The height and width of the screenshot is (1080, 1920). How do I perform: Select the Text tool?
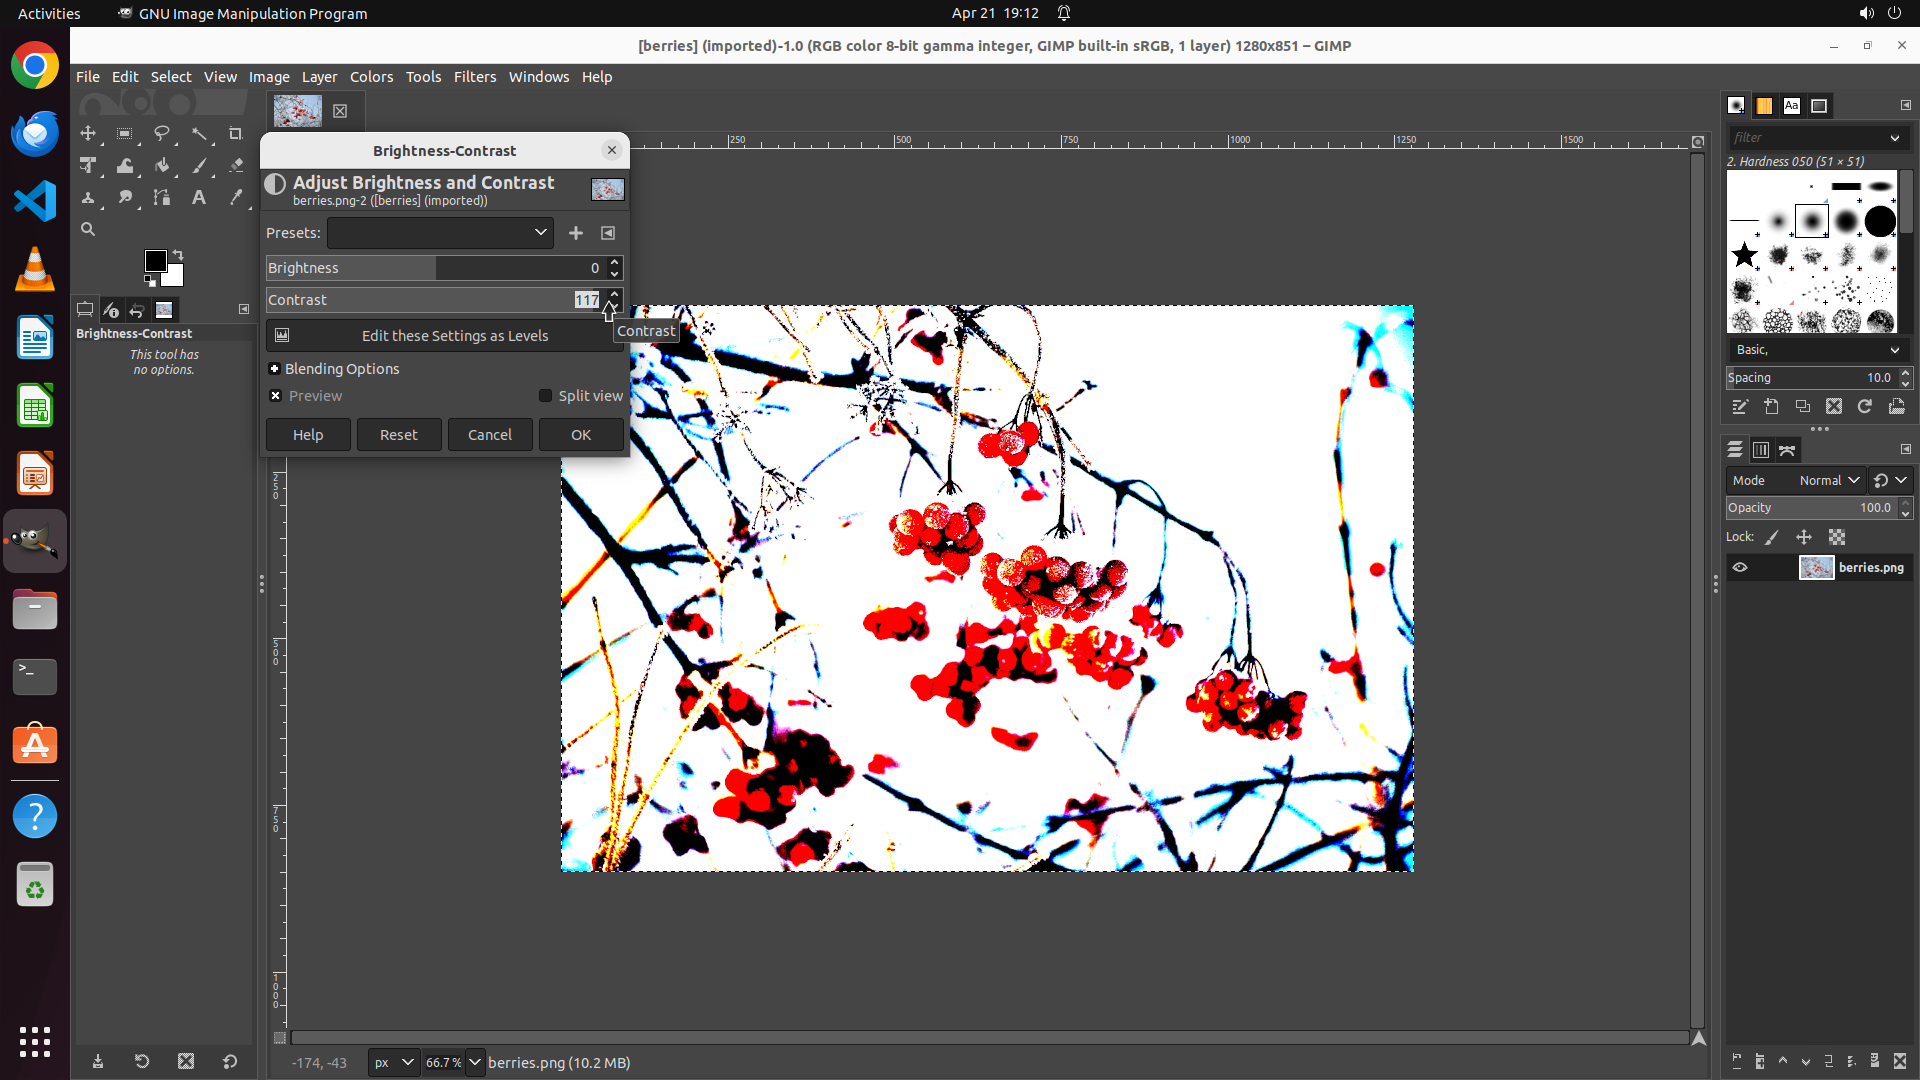click(x=198, y=198)
